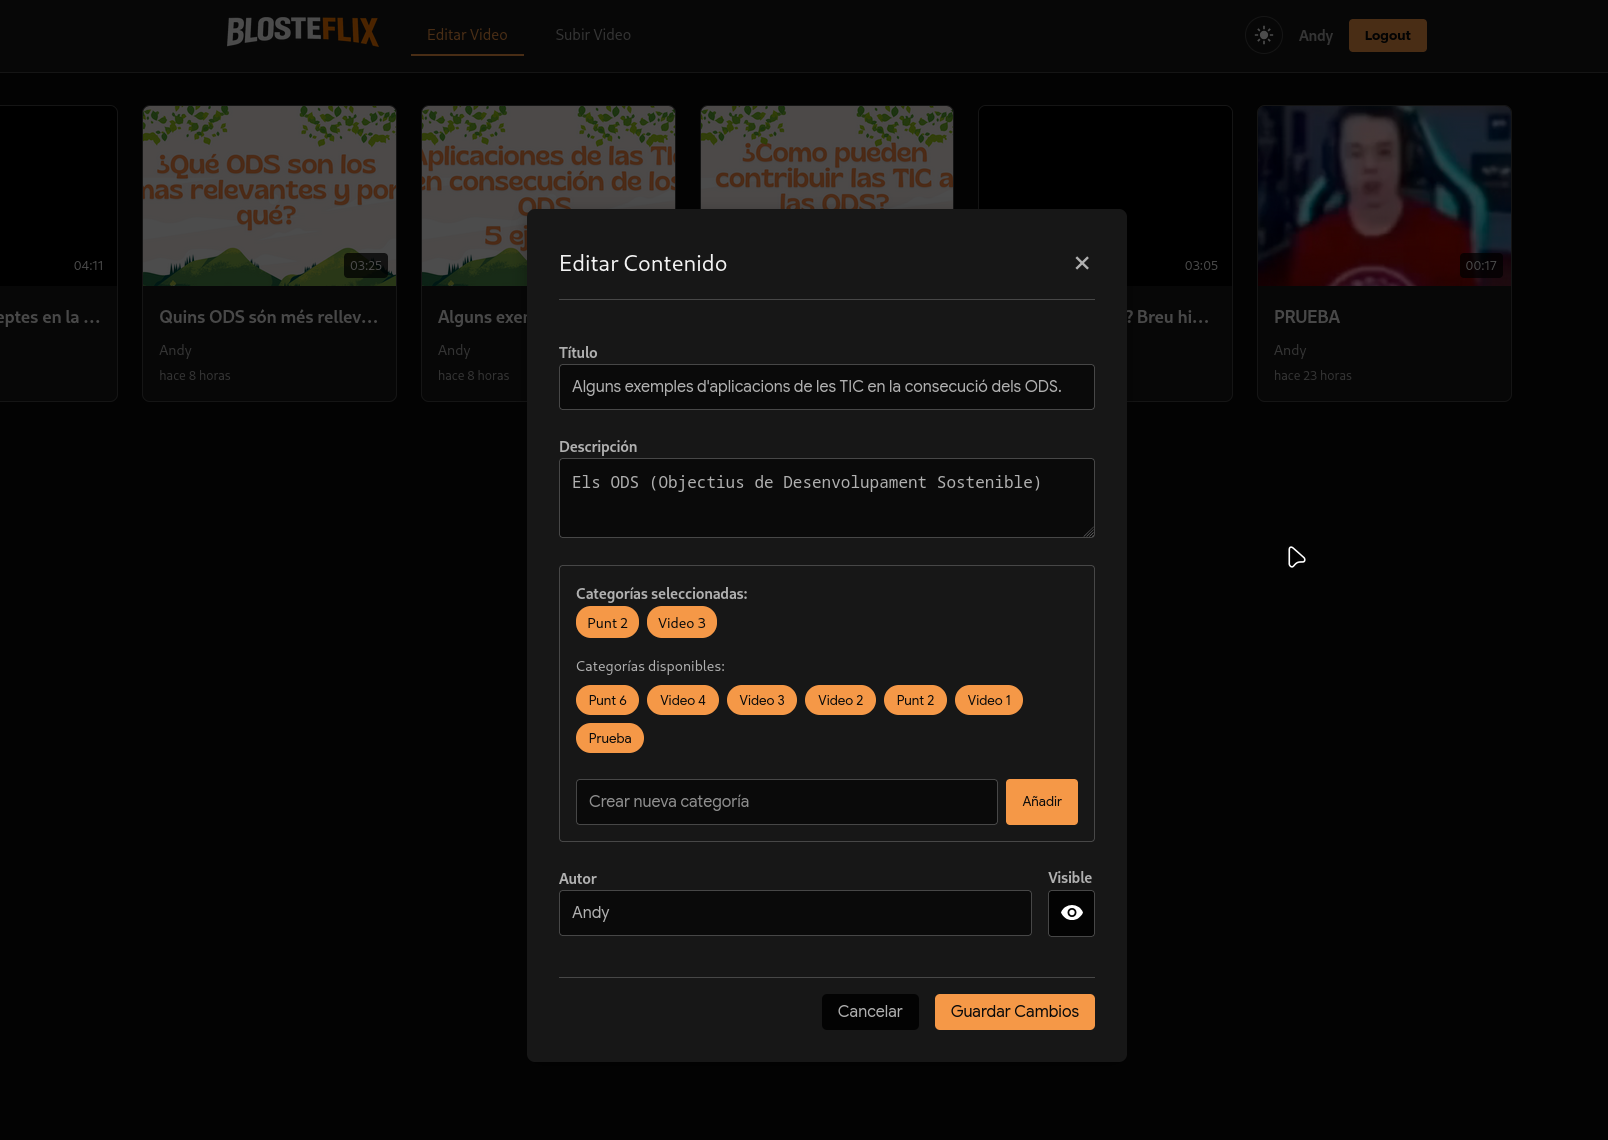Remove selected category Punt 2
This screenshot has height=1140, width=1608.
607,623
